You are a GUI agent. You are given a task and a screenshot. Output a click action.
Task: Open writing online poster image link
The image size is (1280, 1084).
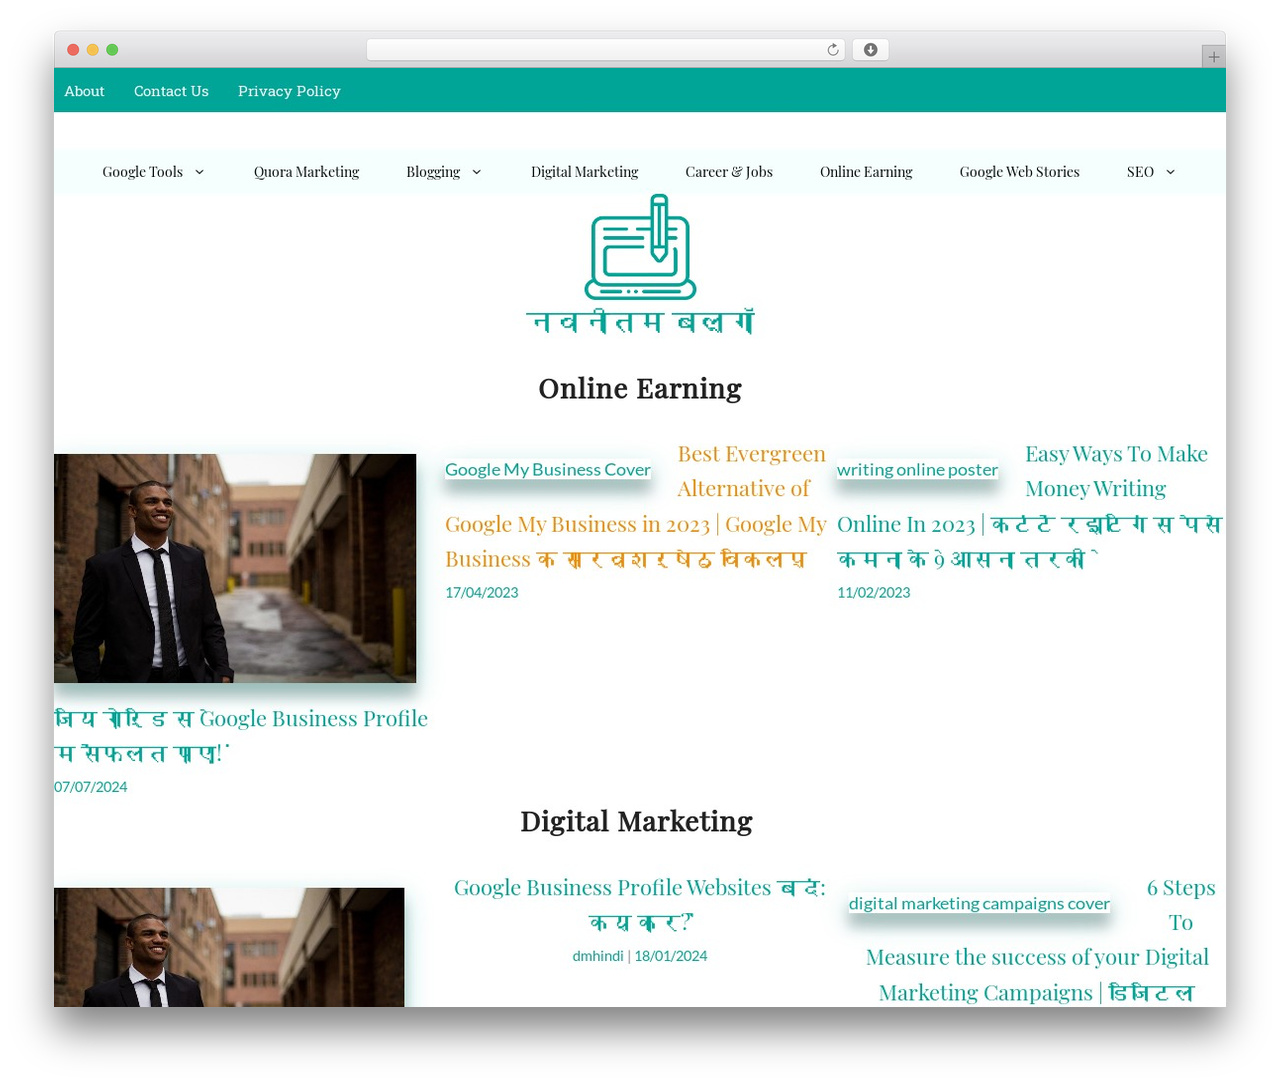tap(917, 469)
